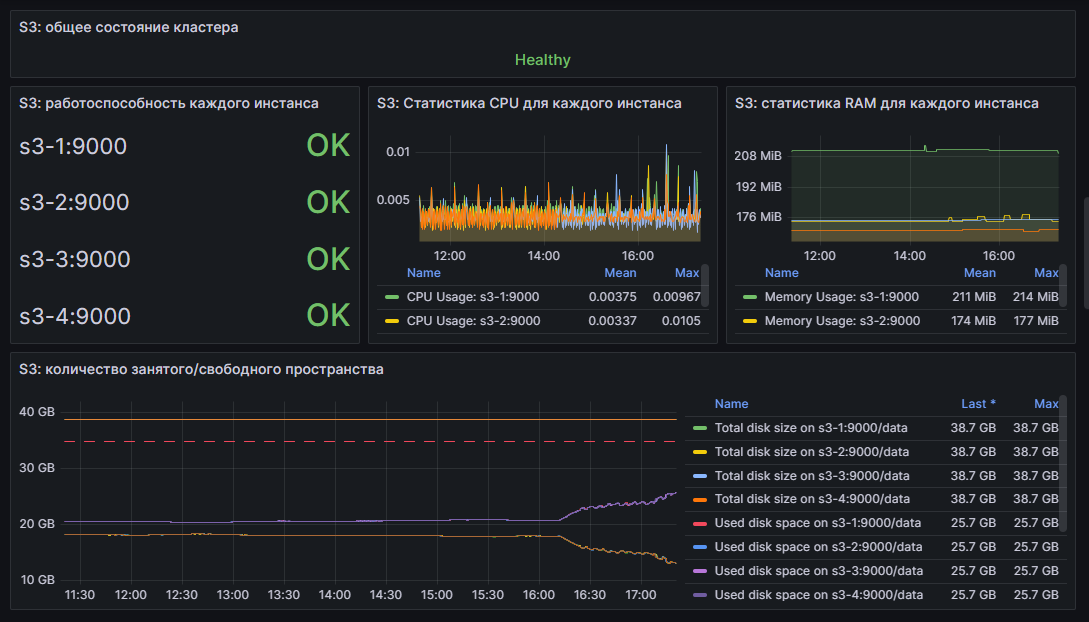Sort the disk space legend by Last * column
The image size is (1089, 622).
(x=978, y=404)
